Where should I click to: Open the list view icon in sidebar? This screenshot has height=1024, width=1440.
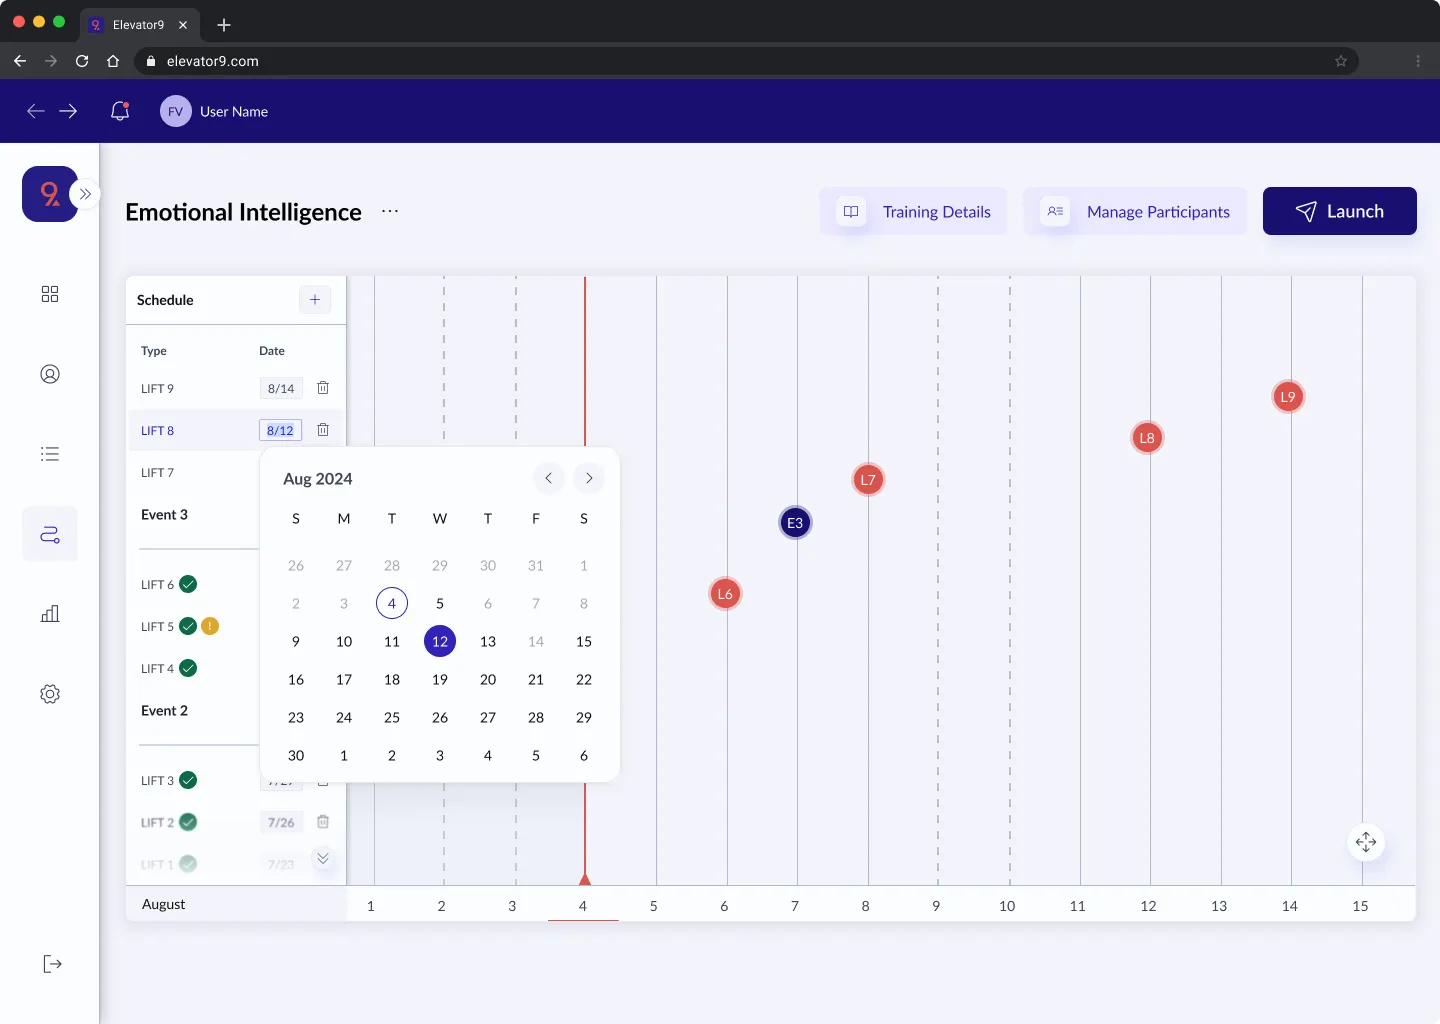pos(50,454)
